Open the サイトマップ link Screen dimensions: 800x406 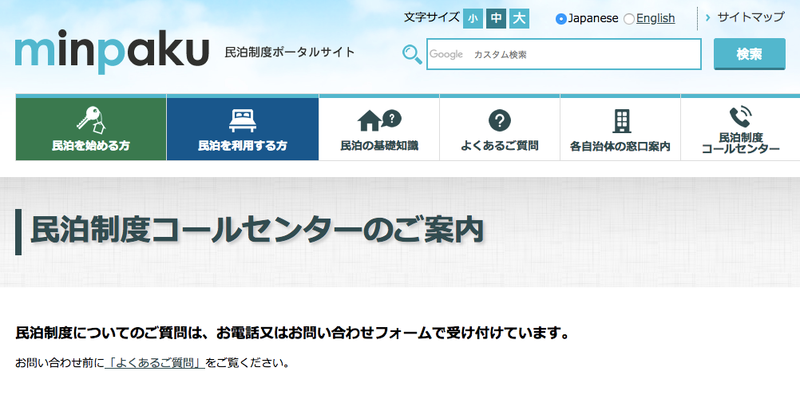[x=750, y=18]
